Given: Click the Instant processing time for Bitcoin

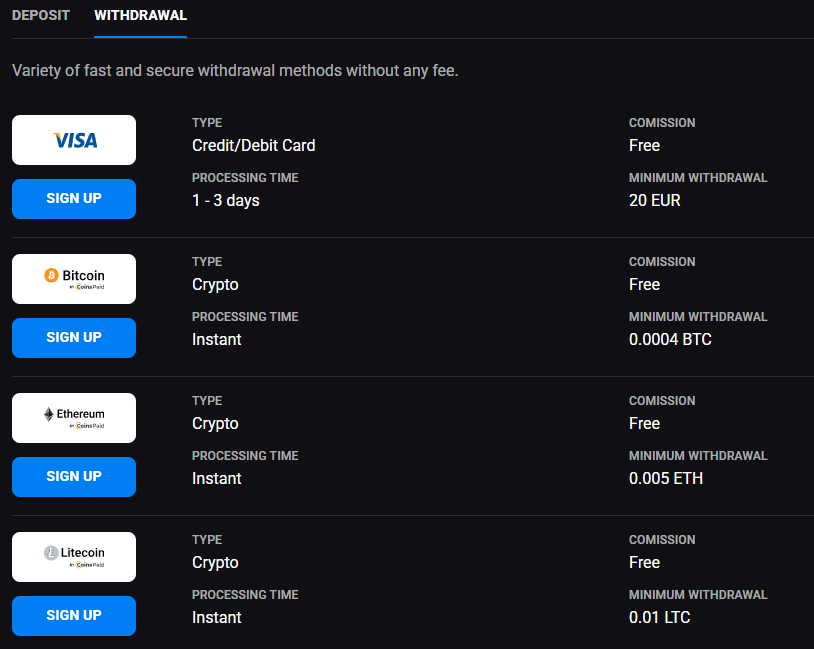Looking at the screenshot, I should pyautogui.click(x=216, y=339).
